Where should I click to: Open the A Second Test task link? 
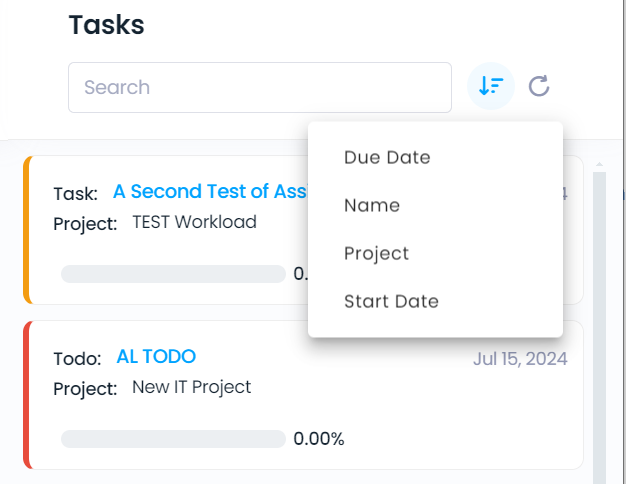click(x=210, y=191)
